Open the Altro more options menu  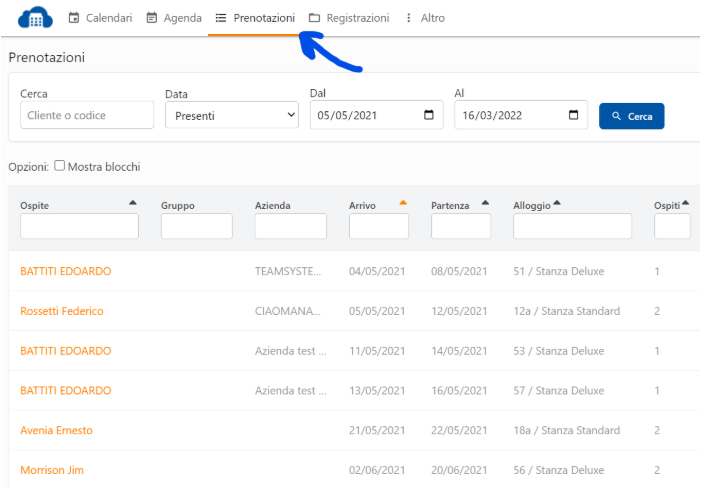tap(424, 18)
